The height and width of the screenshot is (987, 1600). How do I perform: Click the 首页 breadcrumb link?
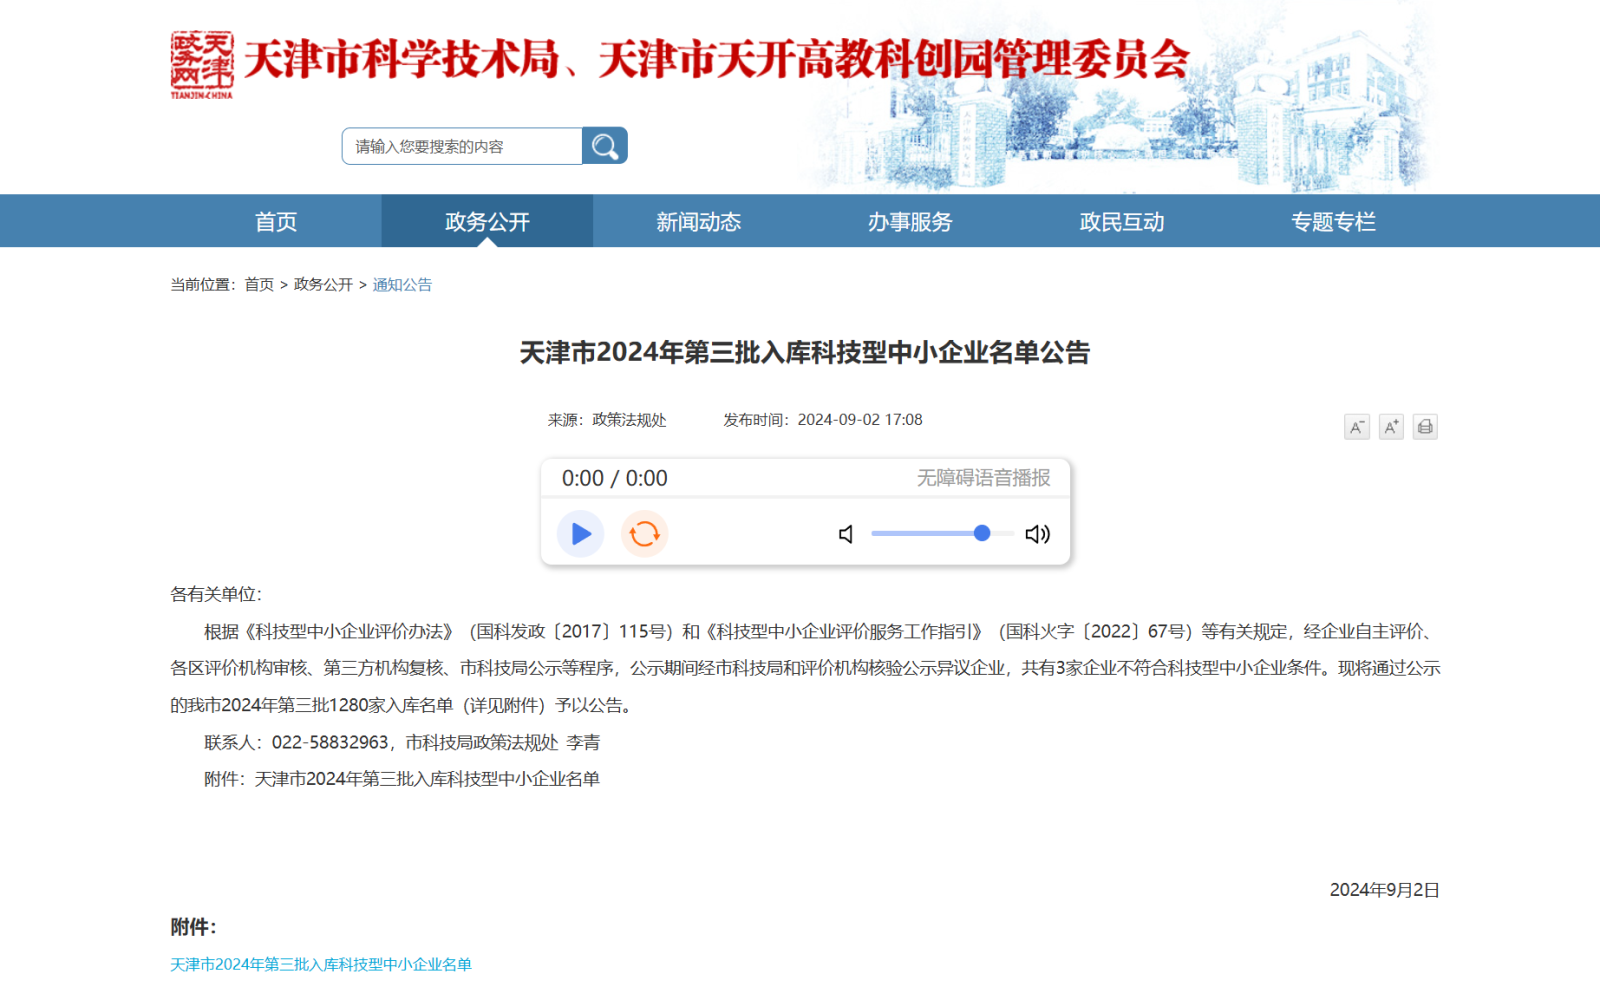259,285
